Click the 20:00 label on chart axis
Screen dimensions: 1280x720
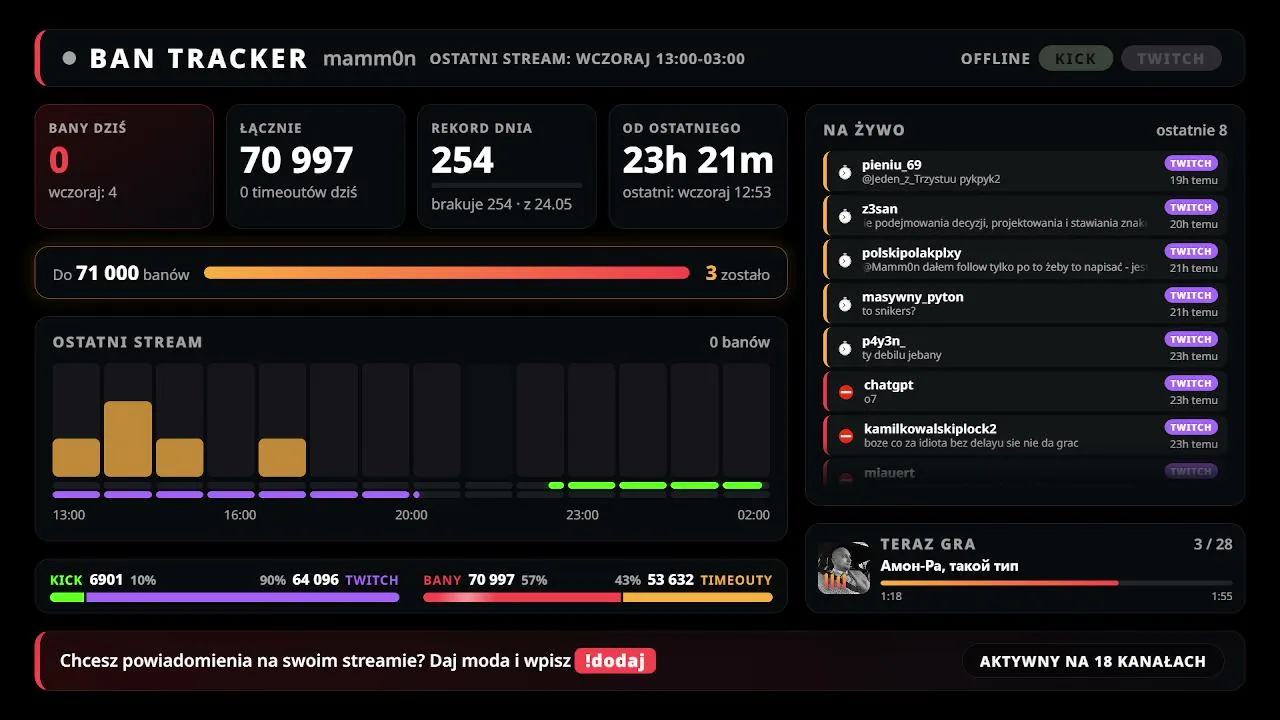click(x=411, y=515)
